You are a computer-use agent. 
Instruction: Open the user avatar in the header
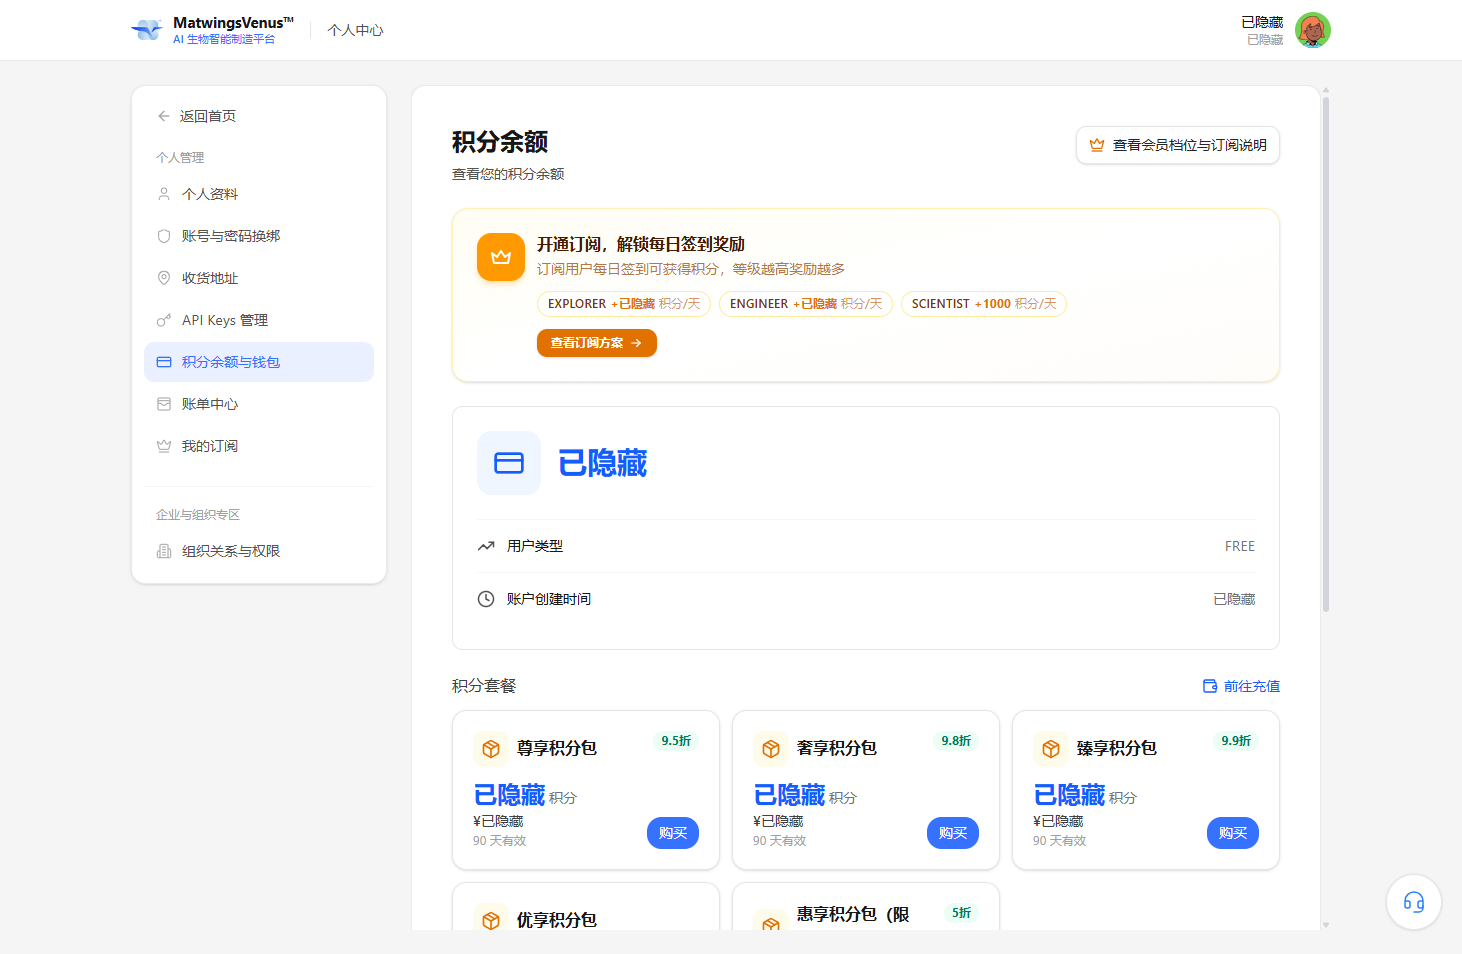(x=1312, y=30)
